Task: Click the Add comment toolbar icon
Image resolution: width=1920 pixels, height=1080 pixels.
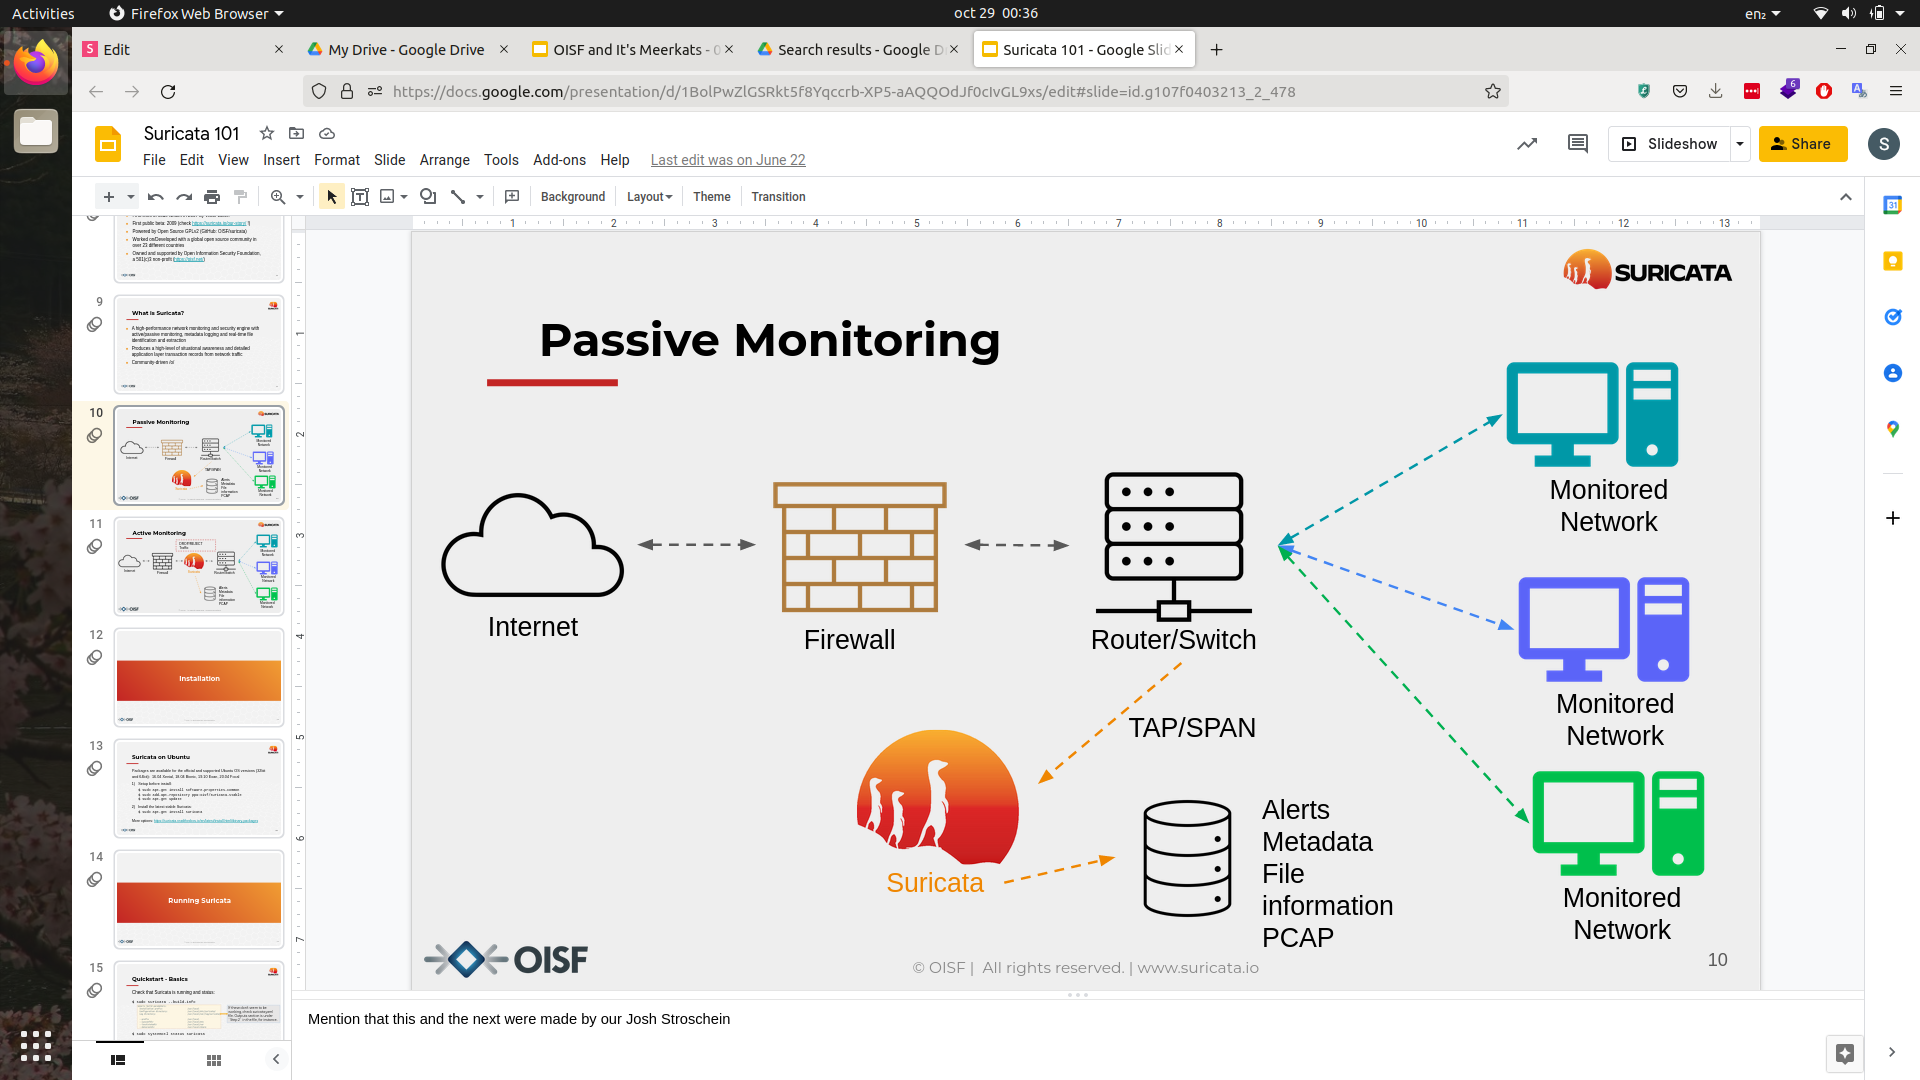Action: tap(512, 197)
